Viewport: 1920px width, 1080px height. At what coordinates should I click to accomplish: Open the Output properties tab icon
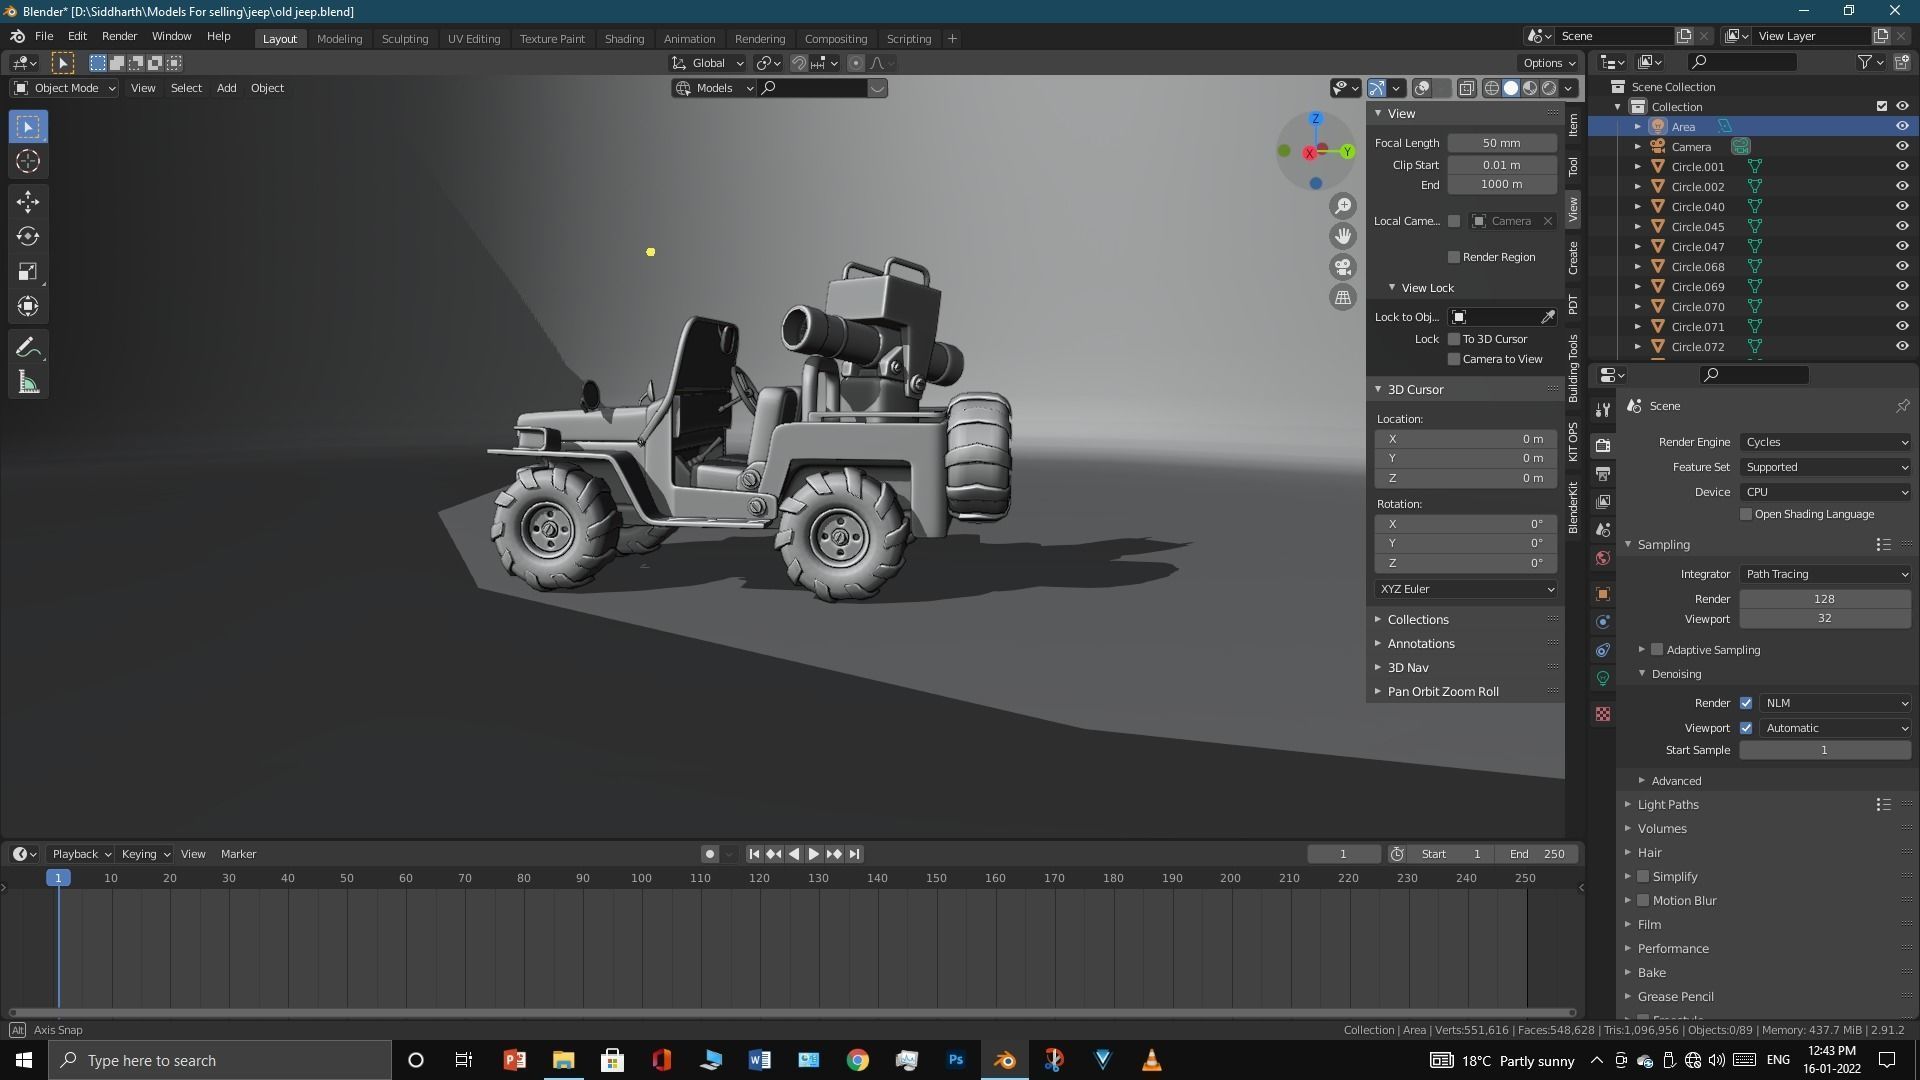tap(1603, 473)
